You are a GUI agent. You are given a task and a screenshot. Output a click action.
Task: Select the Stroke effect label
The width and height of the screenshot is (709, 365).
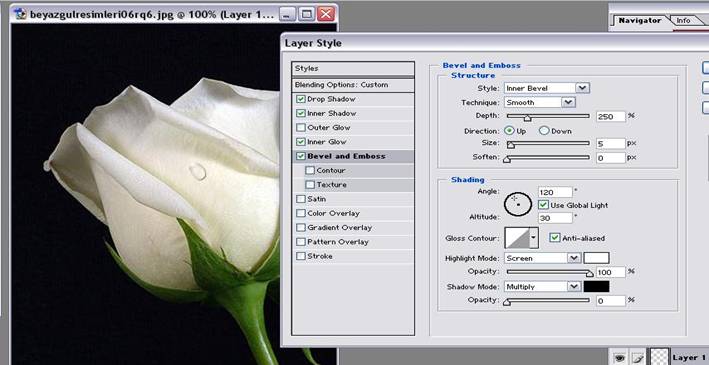(x=320, y=256)
